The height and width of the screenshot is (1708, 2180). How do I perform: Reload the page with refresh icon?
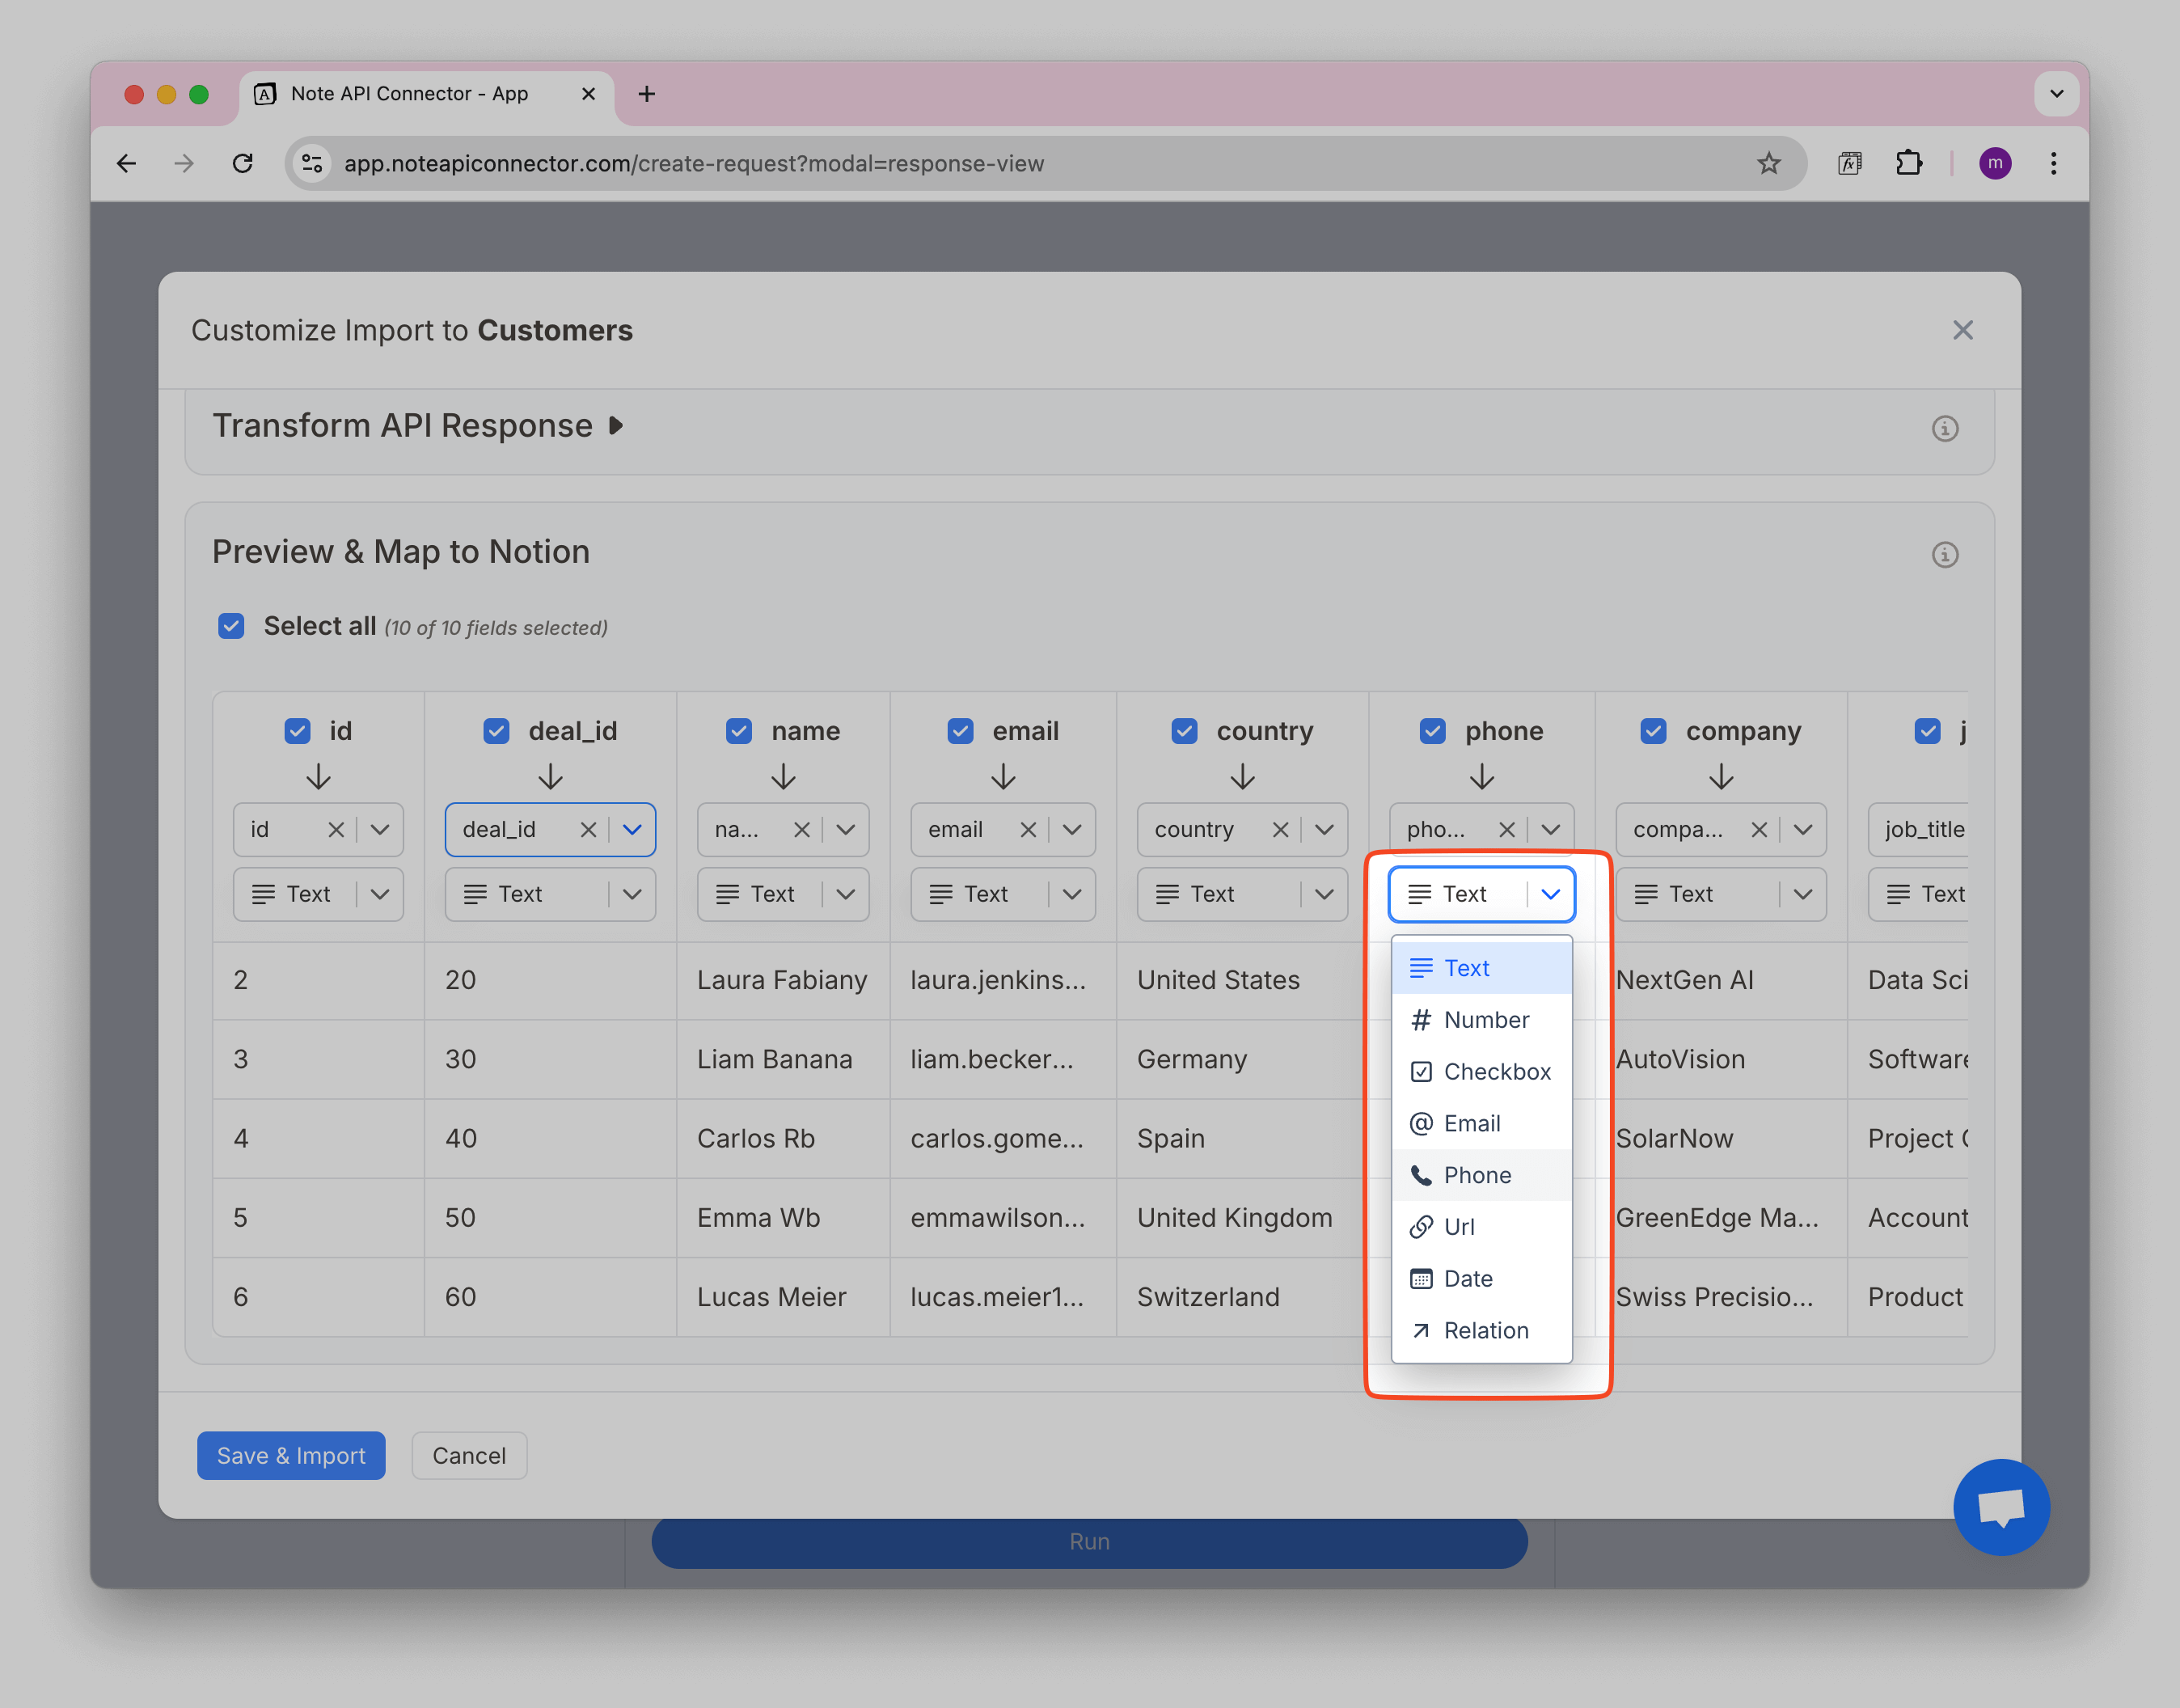click(x=242, y=163)
